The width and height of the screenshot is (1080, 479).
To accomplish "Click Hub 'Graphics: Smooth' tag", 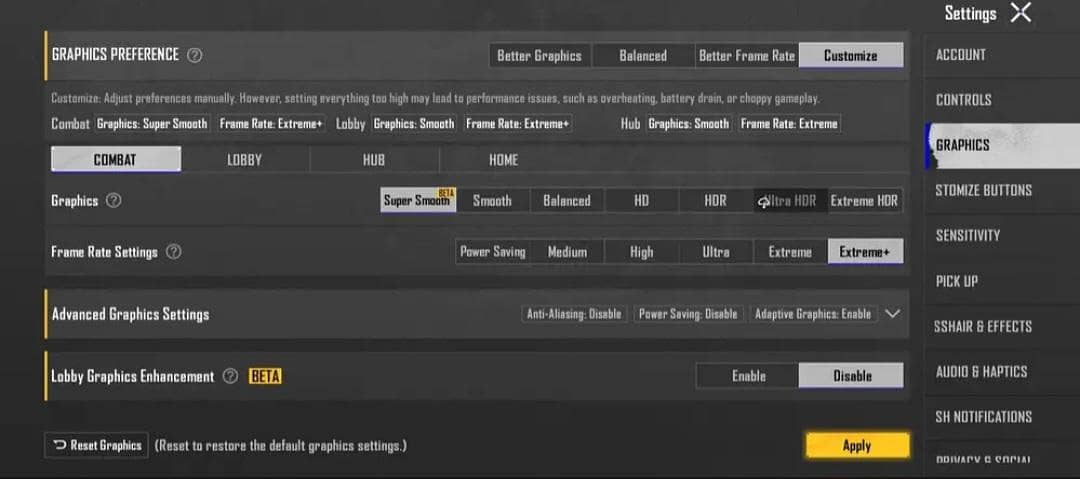I will coord(689,124).
